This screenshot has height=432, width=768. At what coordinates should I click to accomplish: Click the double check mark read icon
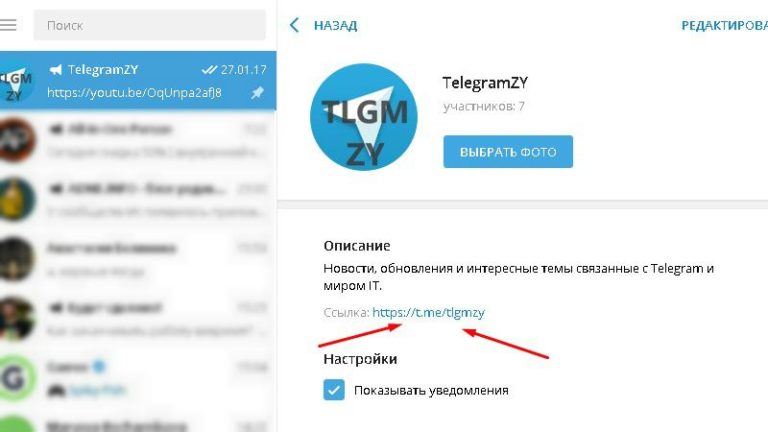[209, 70]
